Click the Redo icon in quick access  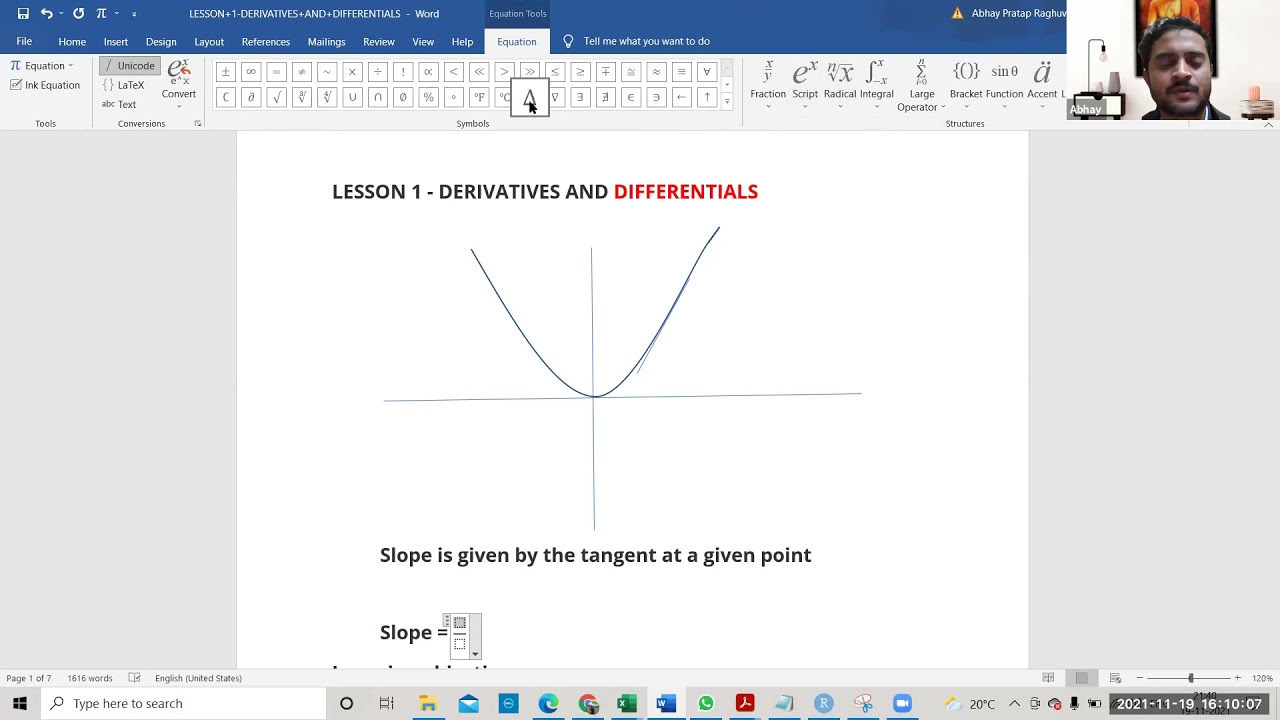click(78, 14)
